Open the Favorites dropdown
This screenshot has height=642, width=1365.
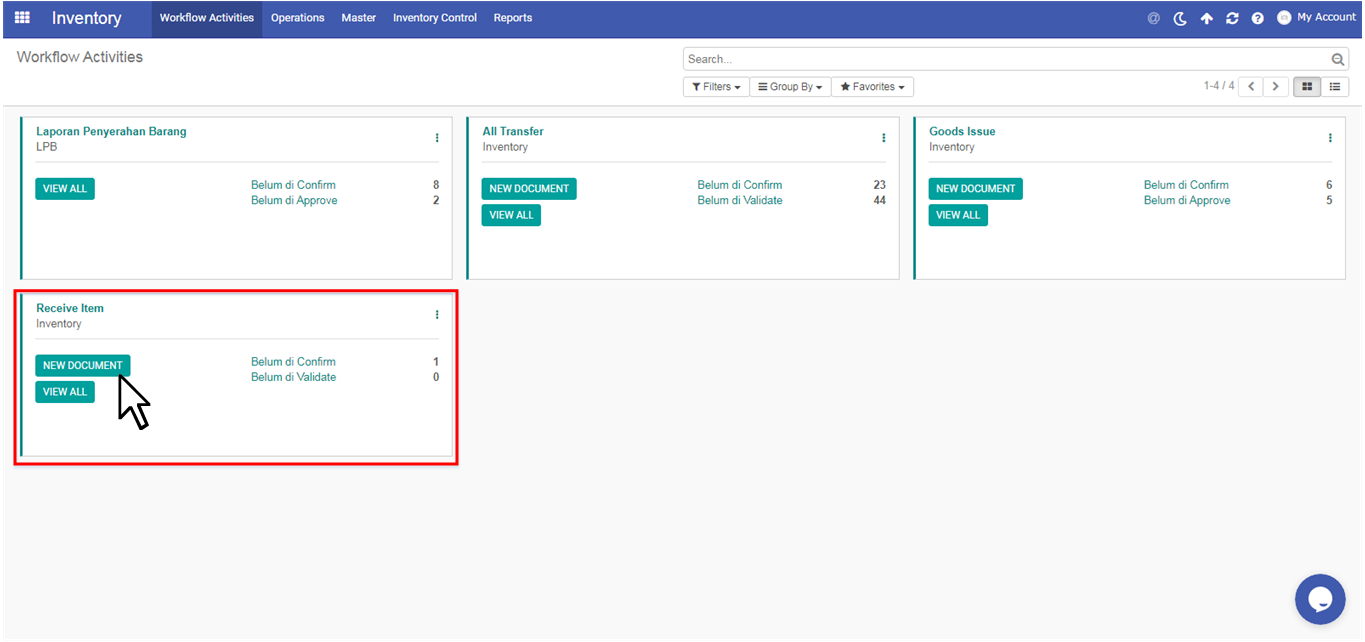[x=872, y=87]
